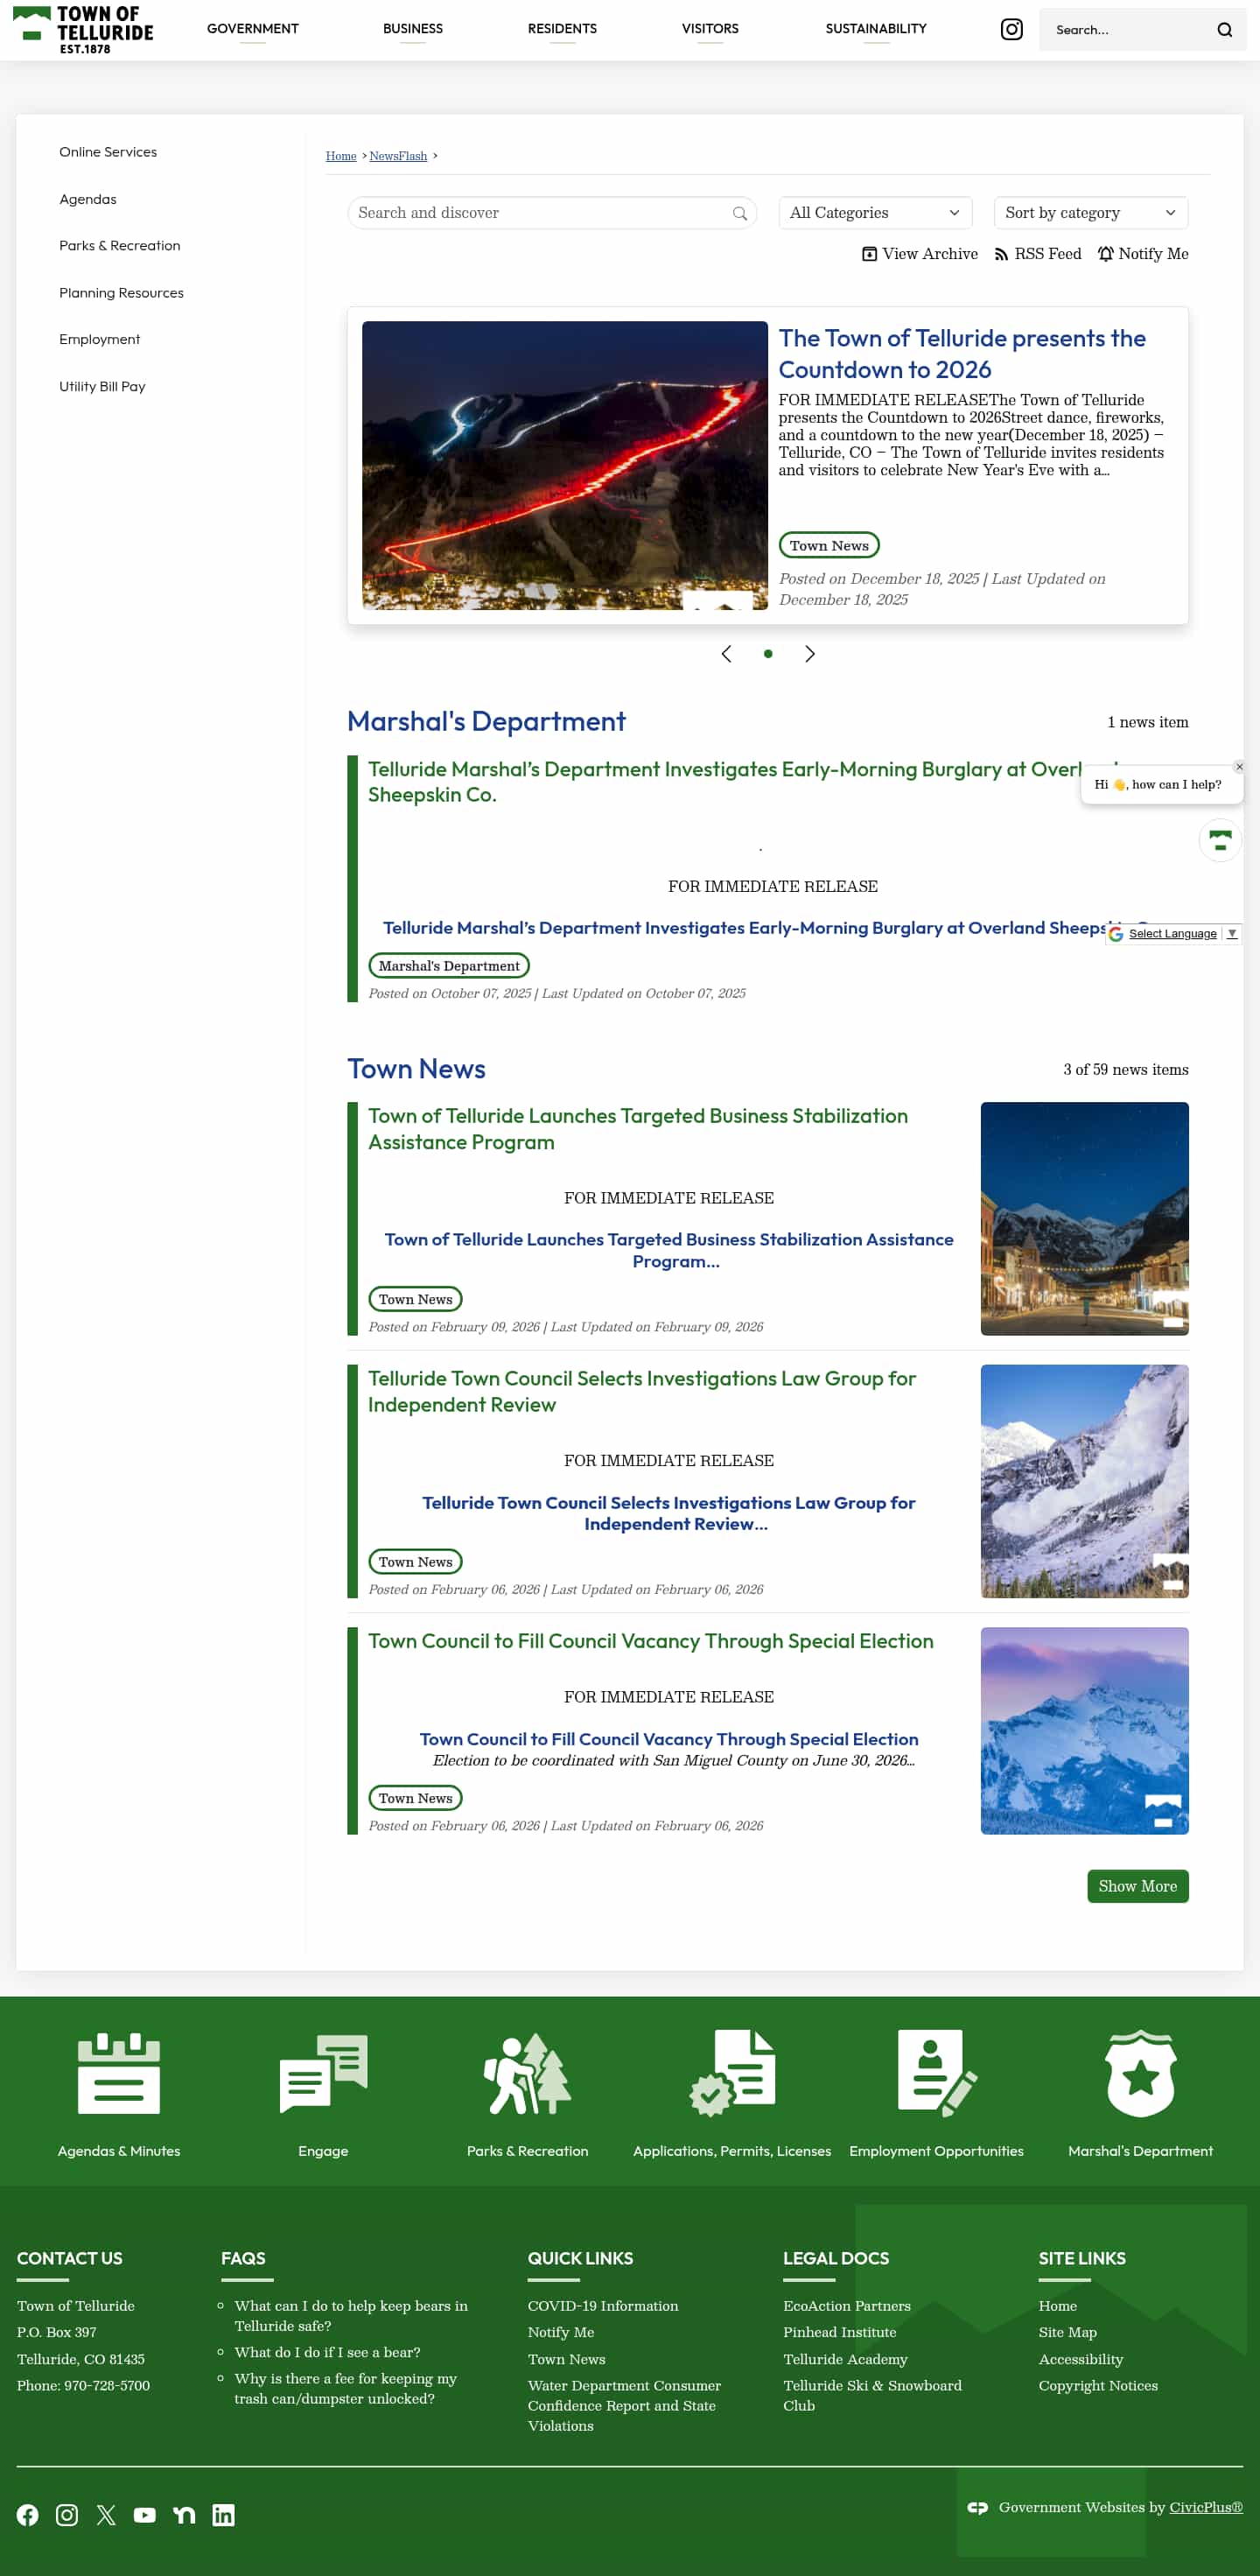Viewport: 1260px width, 2576px height.
Task: Open the LinkedIn footer icon
Action: click(224, 2515)
